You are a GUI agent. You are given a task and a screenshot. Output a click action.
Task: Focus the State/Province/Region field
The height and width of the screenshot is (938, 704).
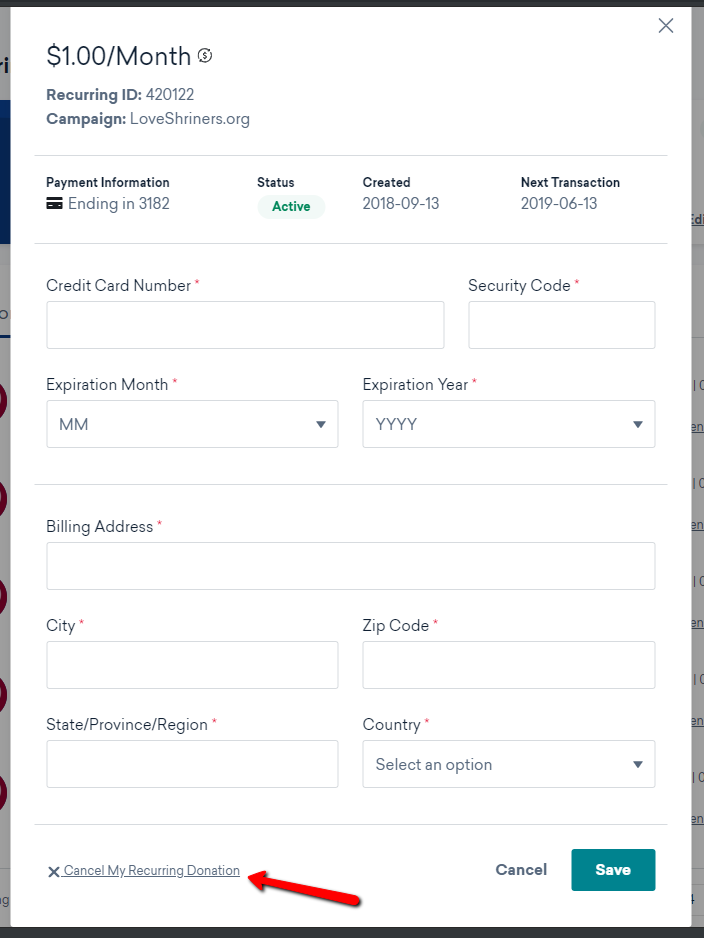[x=193, y=764]
